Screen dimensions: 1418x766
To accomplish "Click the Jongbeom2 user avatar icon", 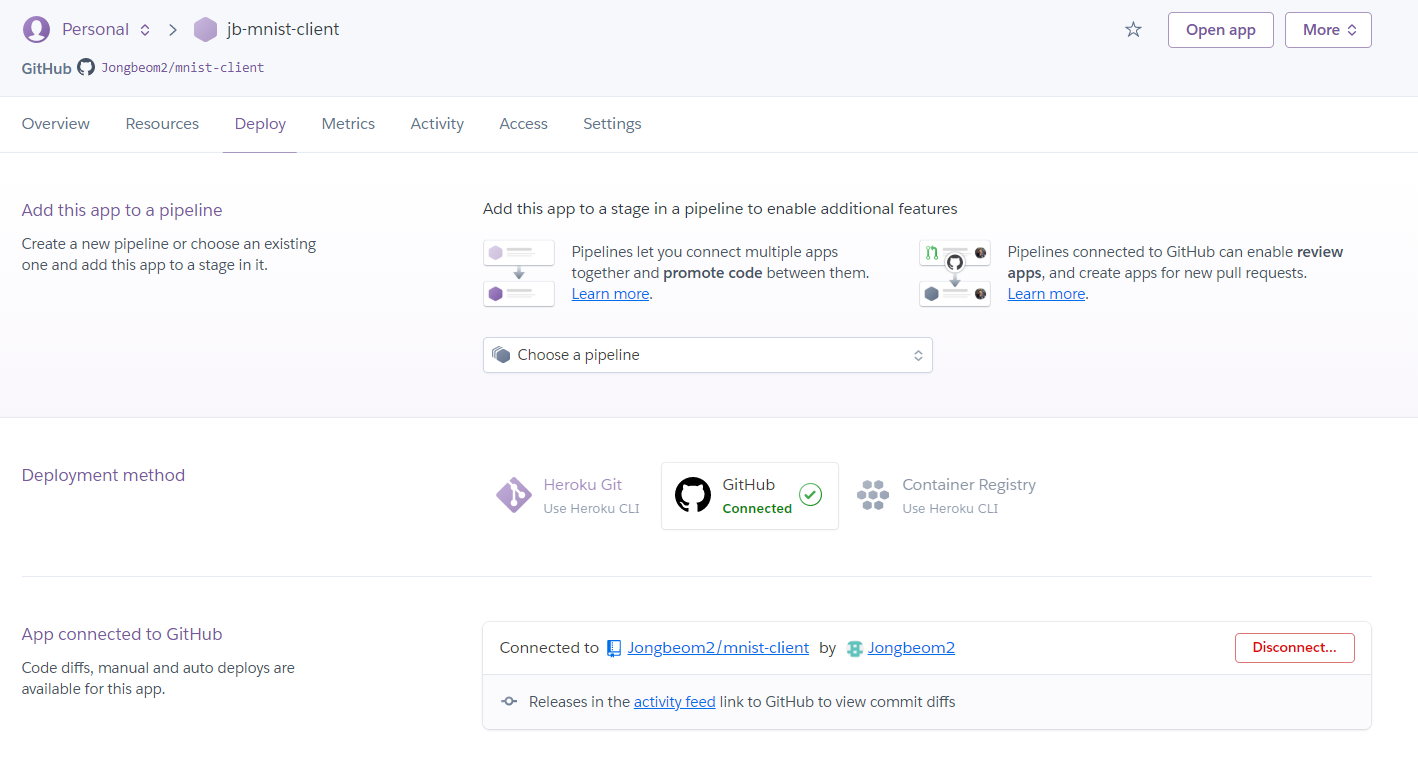I will (x=854, y=648).
